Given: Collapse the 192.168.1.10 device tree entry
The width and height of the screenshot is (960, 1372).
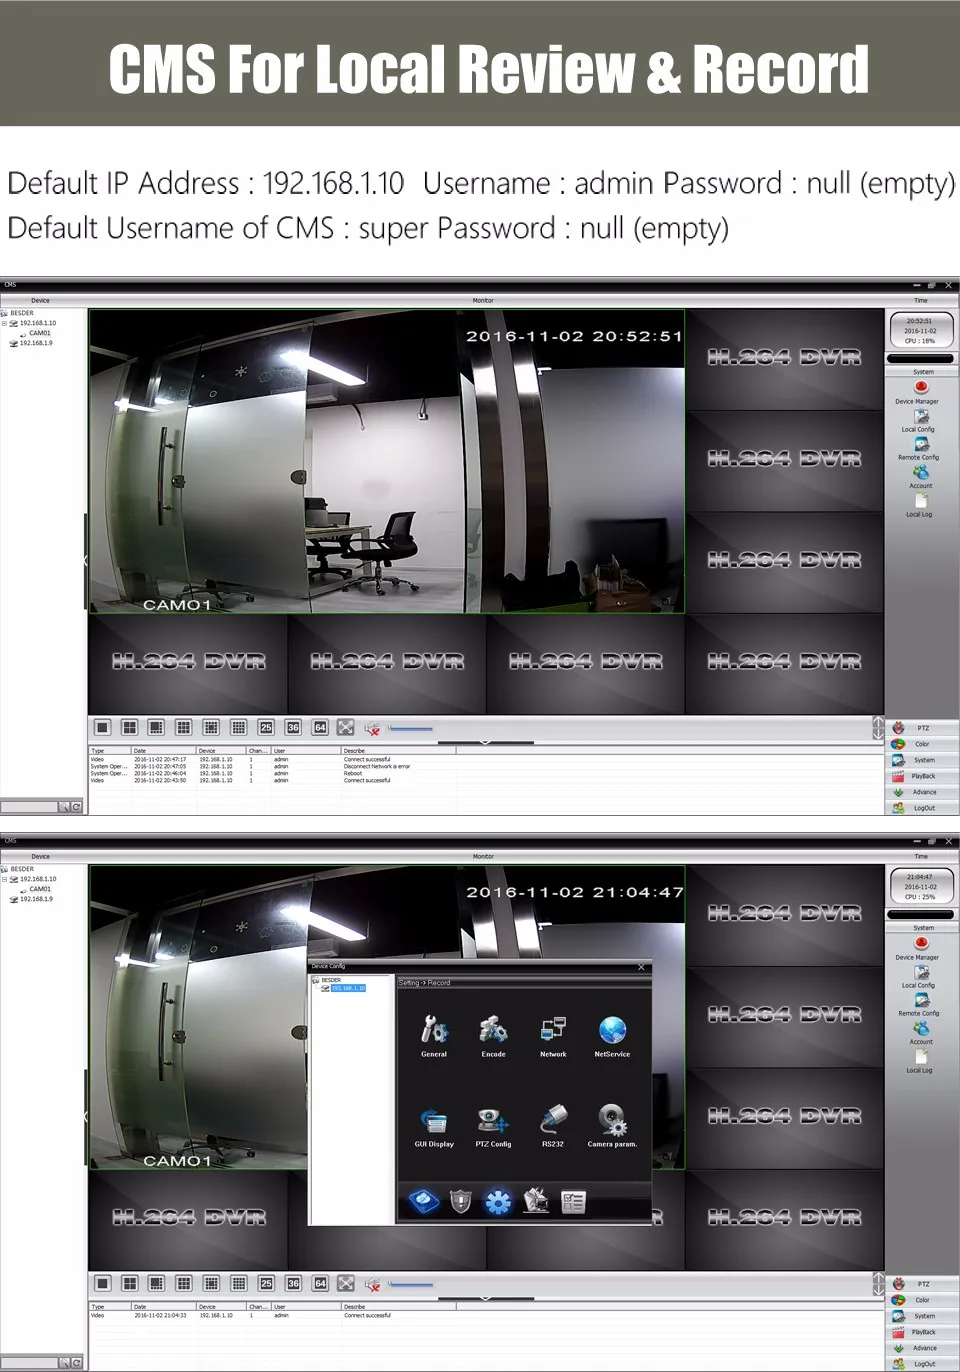Looking at the screenshot, I should [5, 322].
